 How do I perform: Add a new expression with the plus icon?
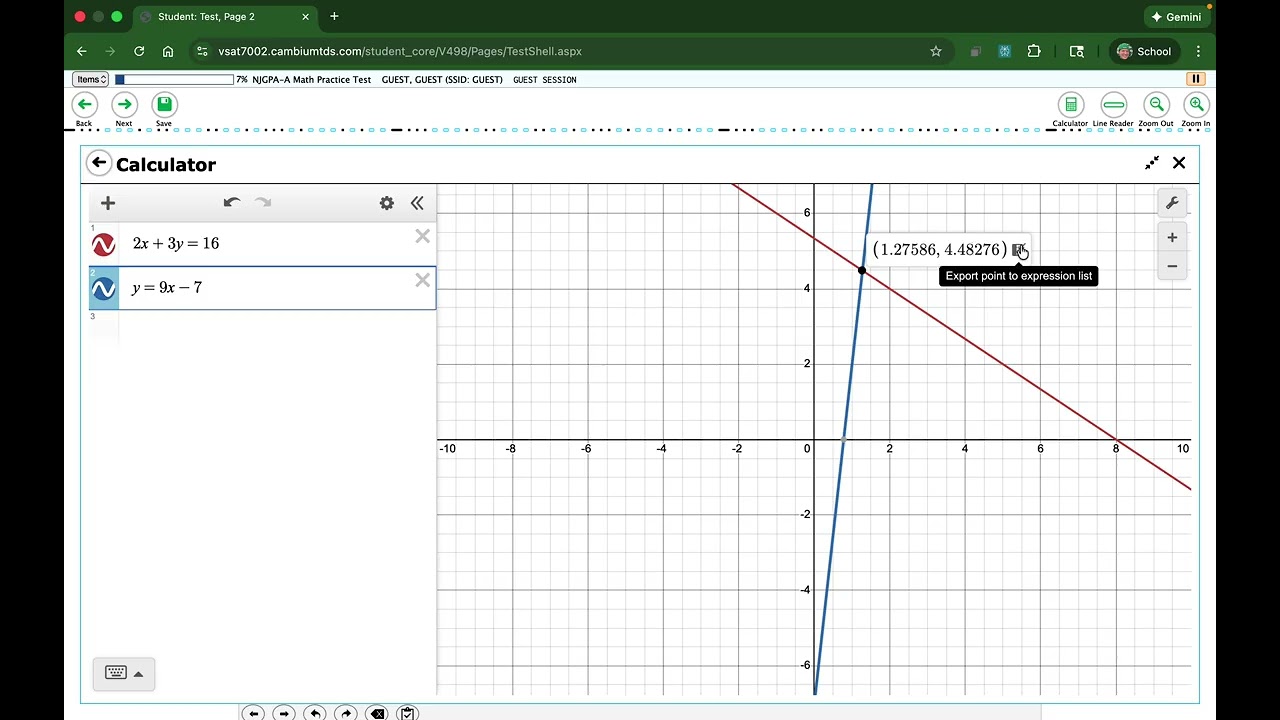(x=108, y=203)
